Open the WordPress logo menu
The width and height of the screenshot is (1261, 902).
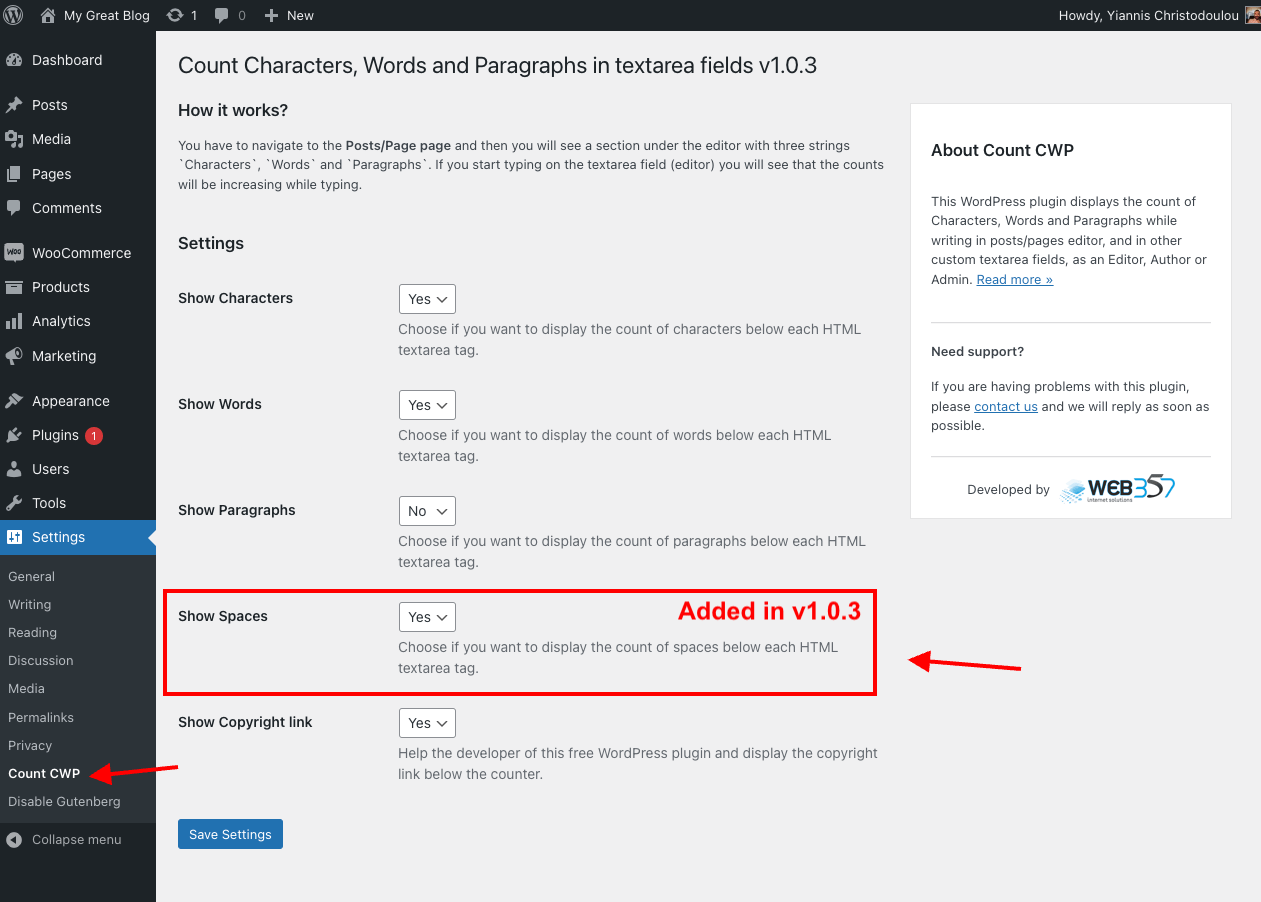click(13, 15)
